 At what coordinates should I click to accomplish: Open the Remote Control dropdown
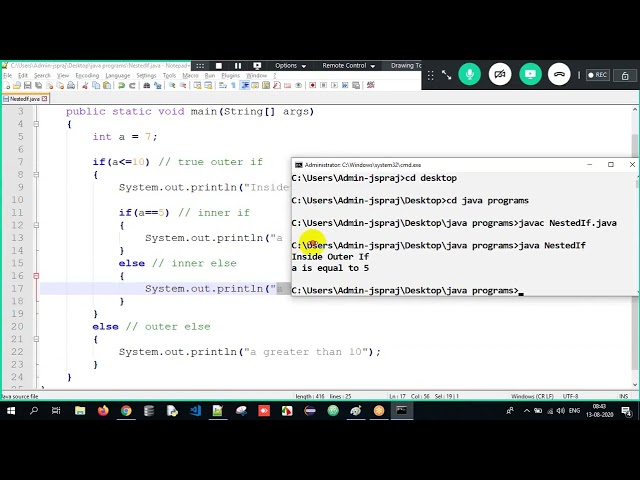tap(349, 66)
